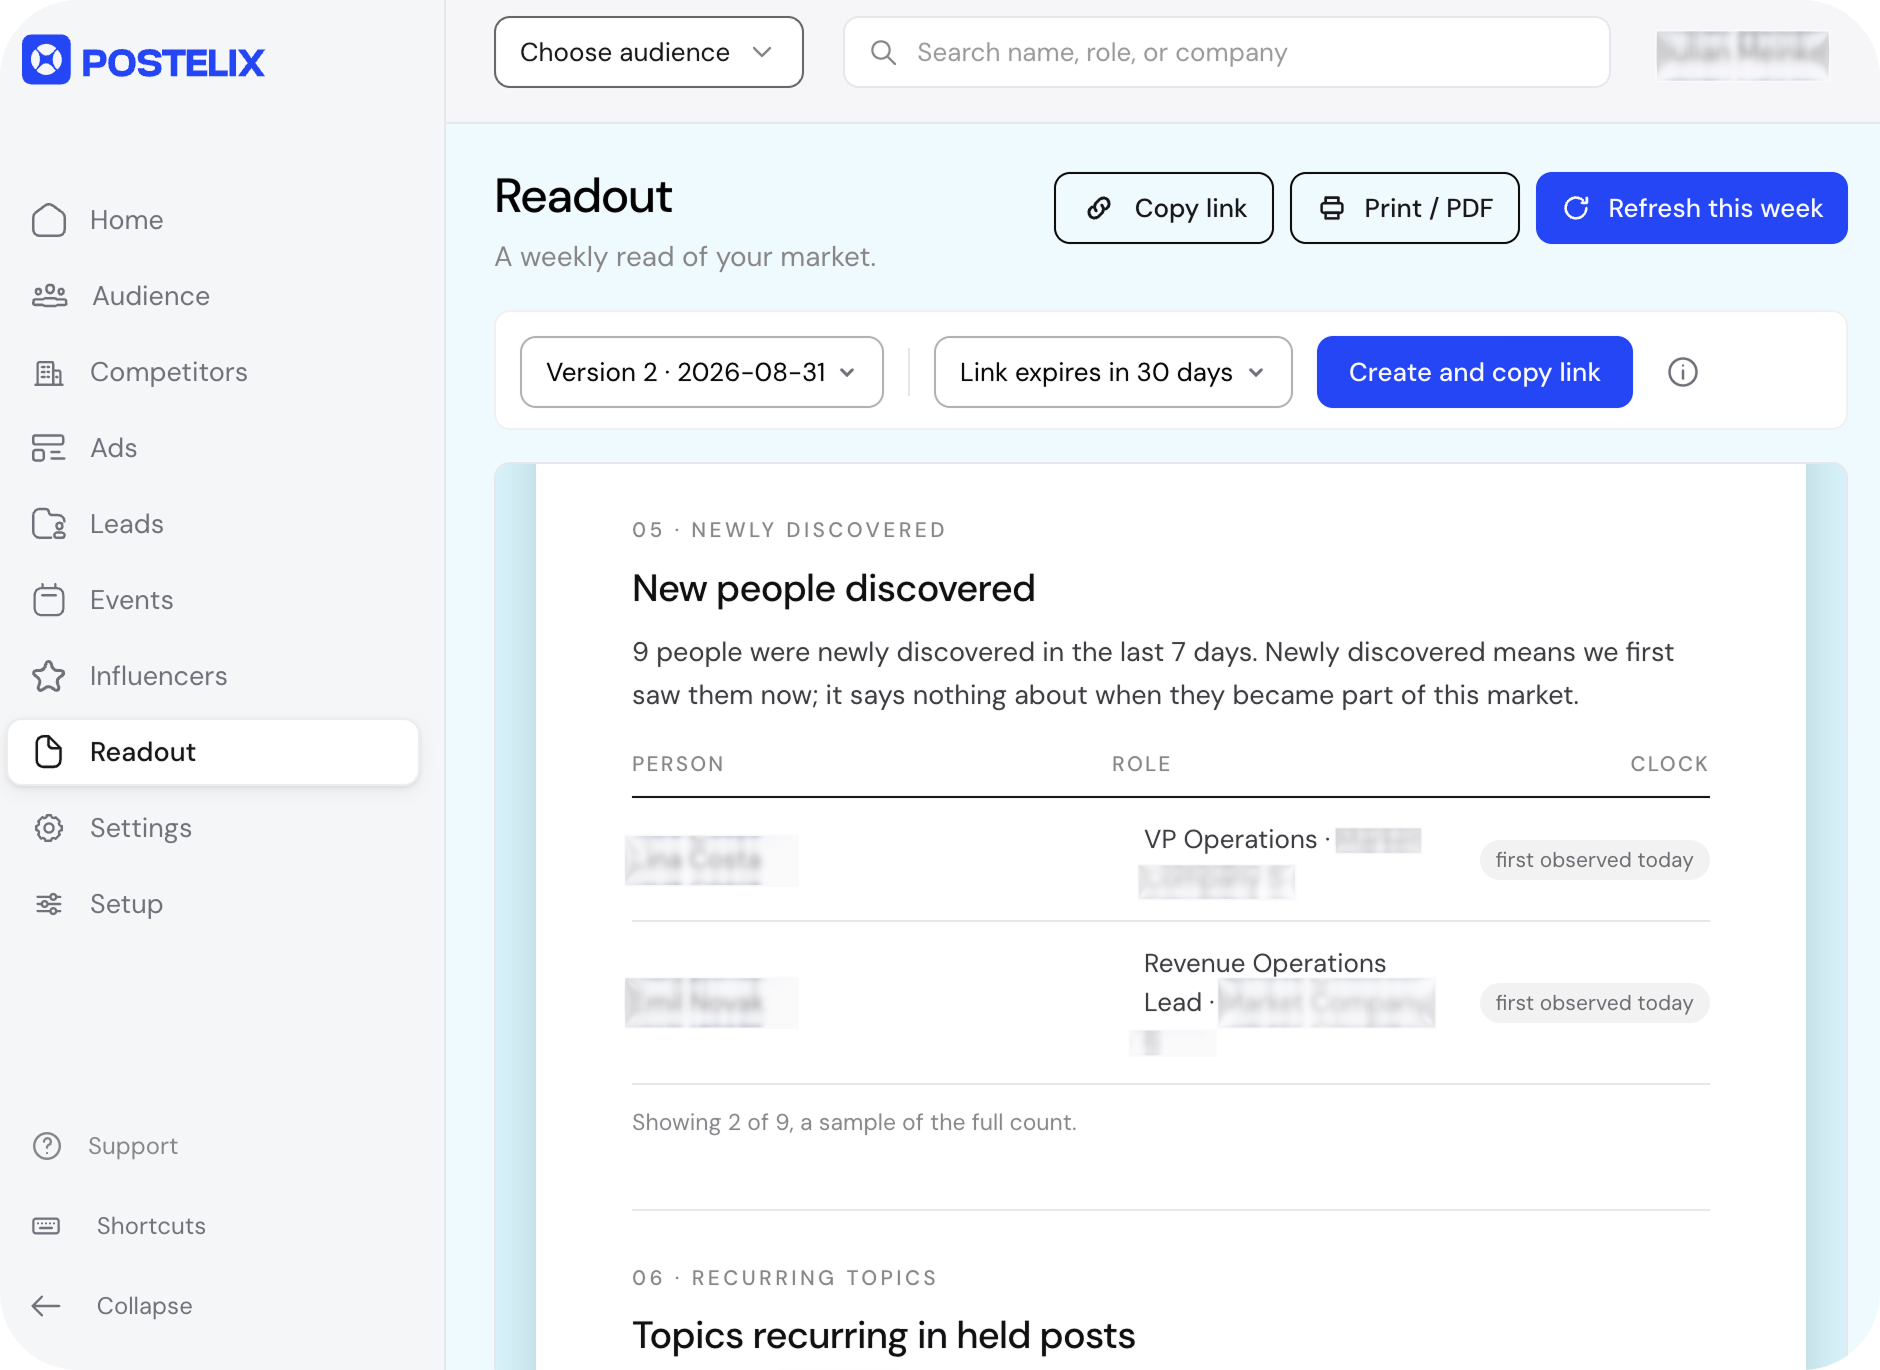Click Create and copy link button
Screen dimensions: 1880x1370
[1475, 372]
